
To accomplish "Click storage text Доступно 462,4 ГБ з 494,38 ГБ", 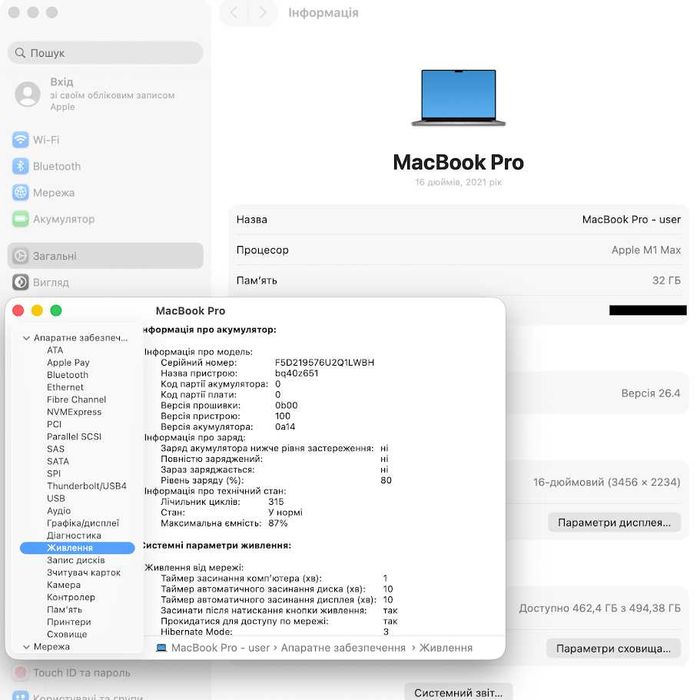I will [600, 608].
